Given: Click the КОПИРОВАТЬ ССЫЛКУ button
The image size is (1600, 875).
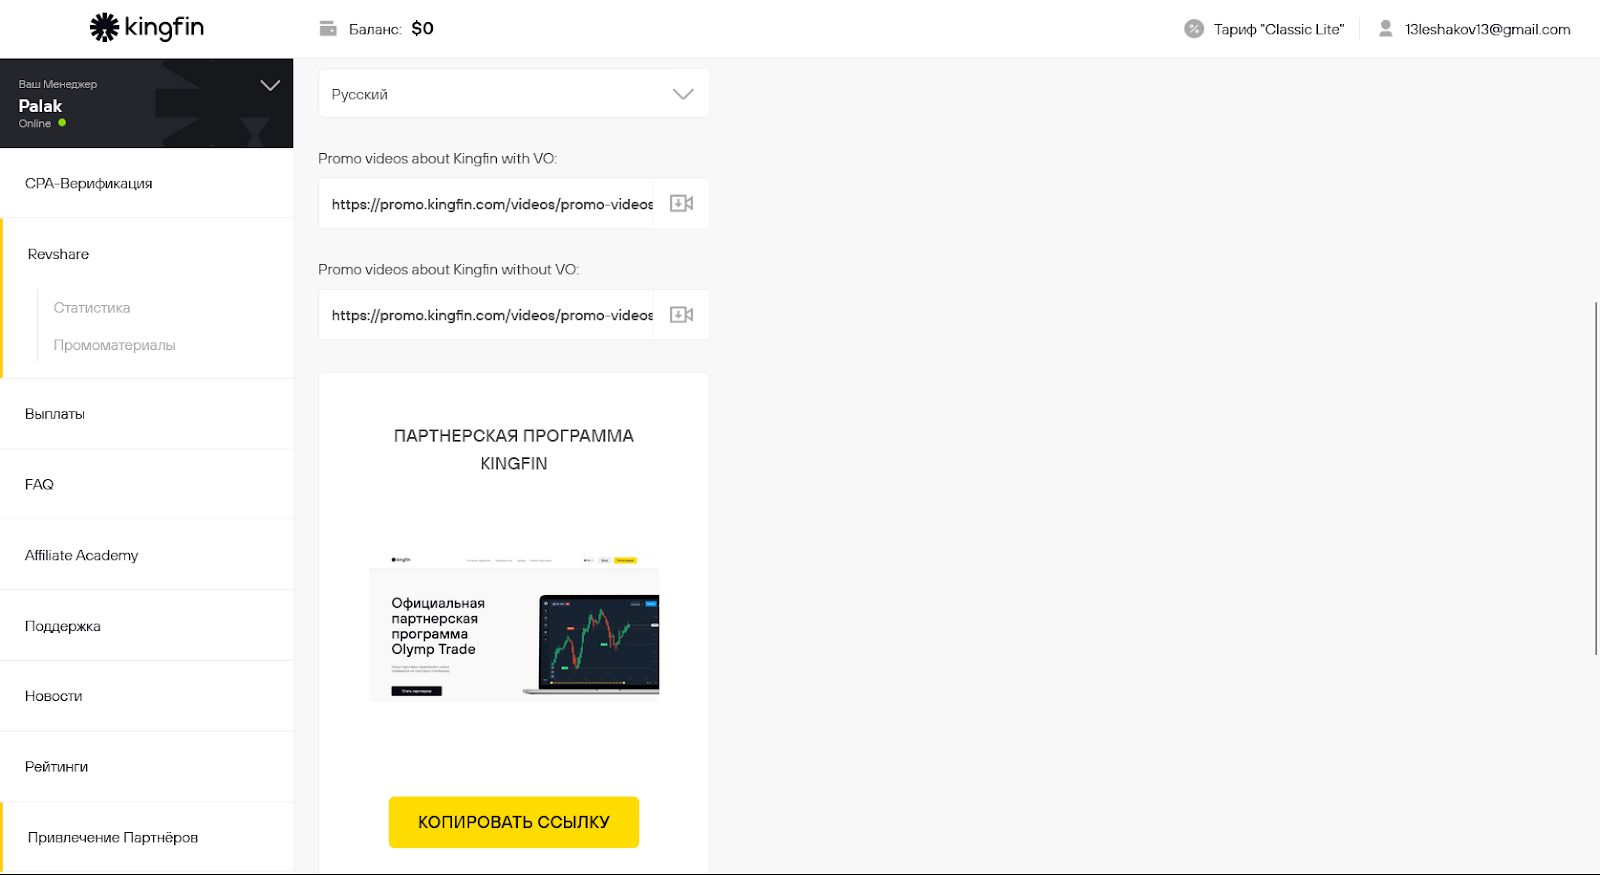Looking at the screenshot, I should point(514,822).
